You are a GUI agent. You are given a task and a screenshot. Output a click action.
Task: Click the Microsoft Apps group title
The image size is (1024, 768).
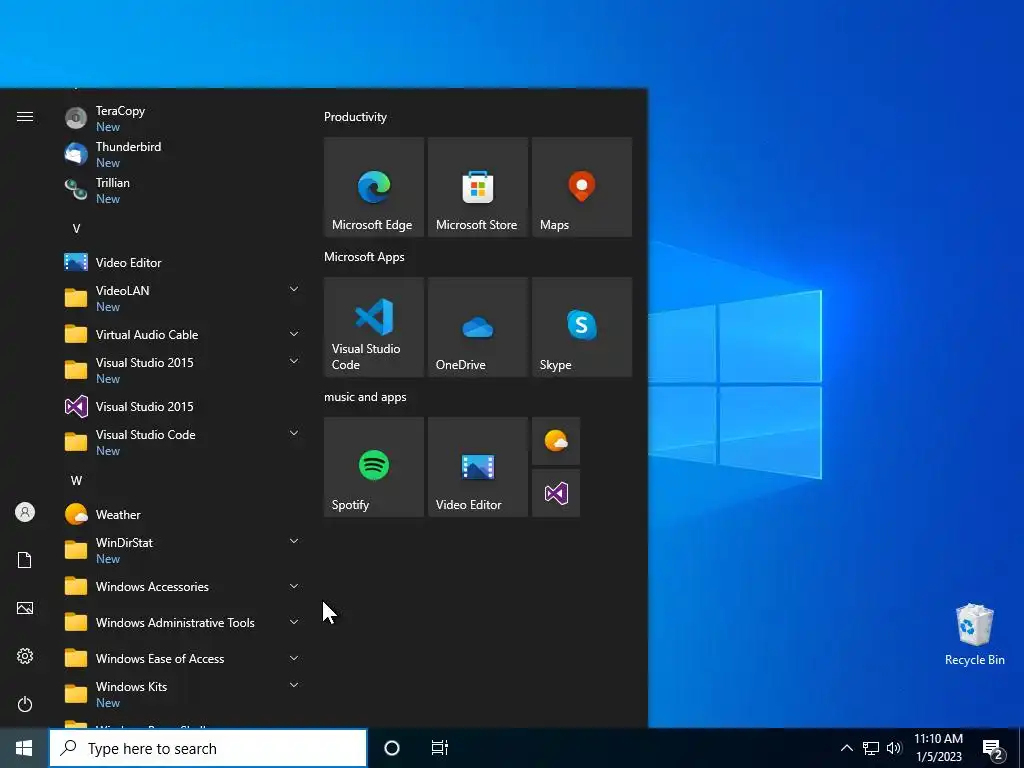[364, 257]
